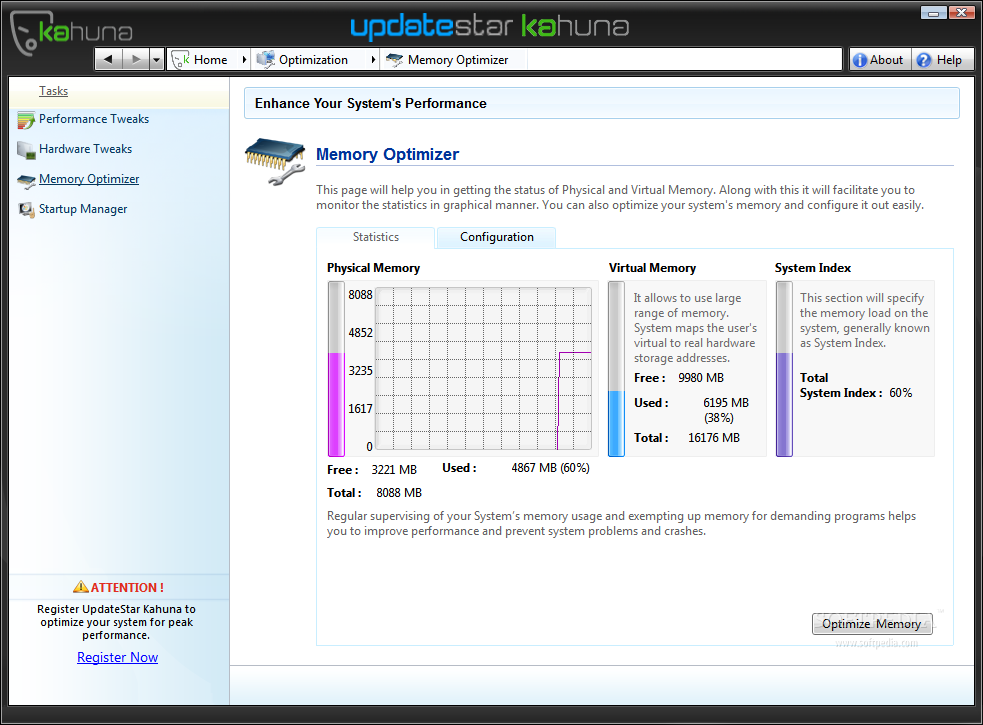
Task: Expand the arrow after Home breadcrumb
Action: pyautogui.click(x=244, y=60)
